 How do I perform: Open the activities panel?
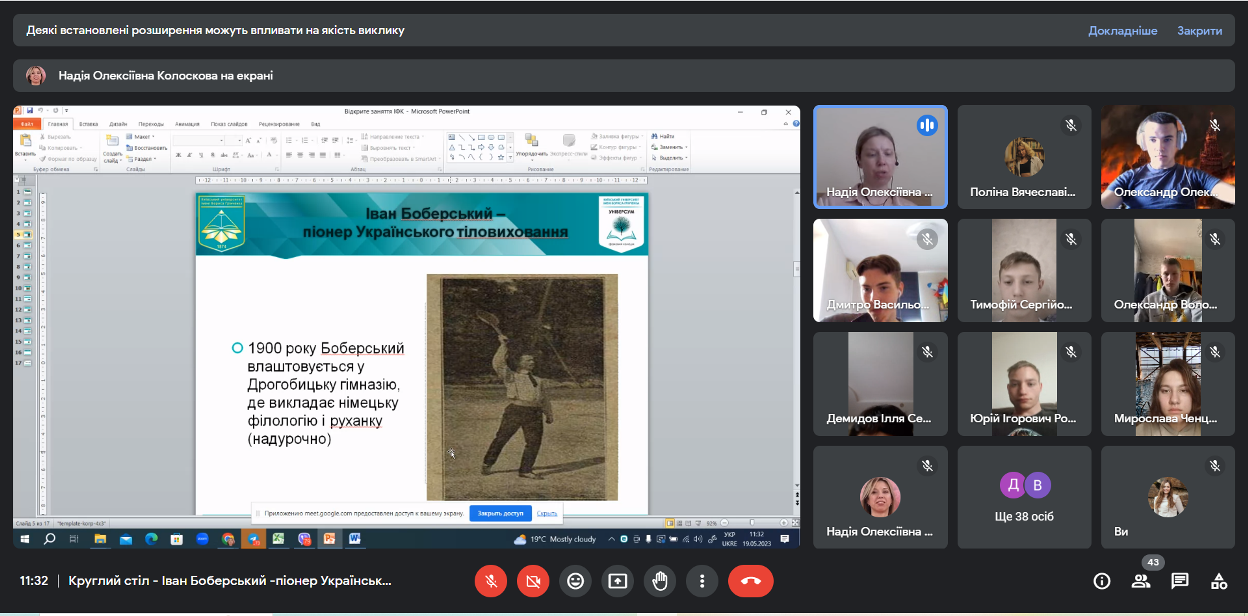tap(1219, 581)
